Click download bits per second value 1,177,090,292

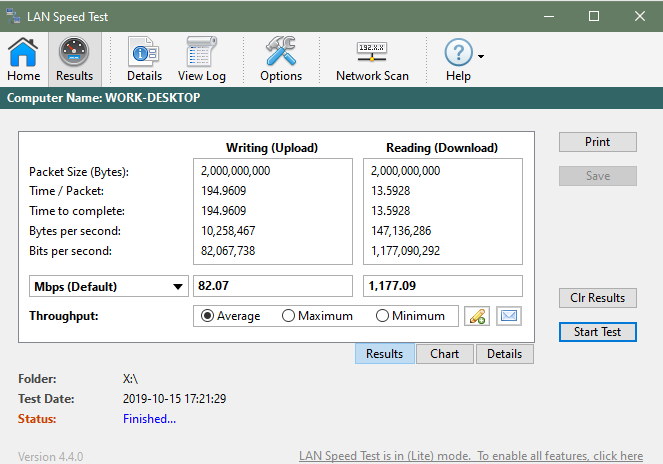pos(405,251)
